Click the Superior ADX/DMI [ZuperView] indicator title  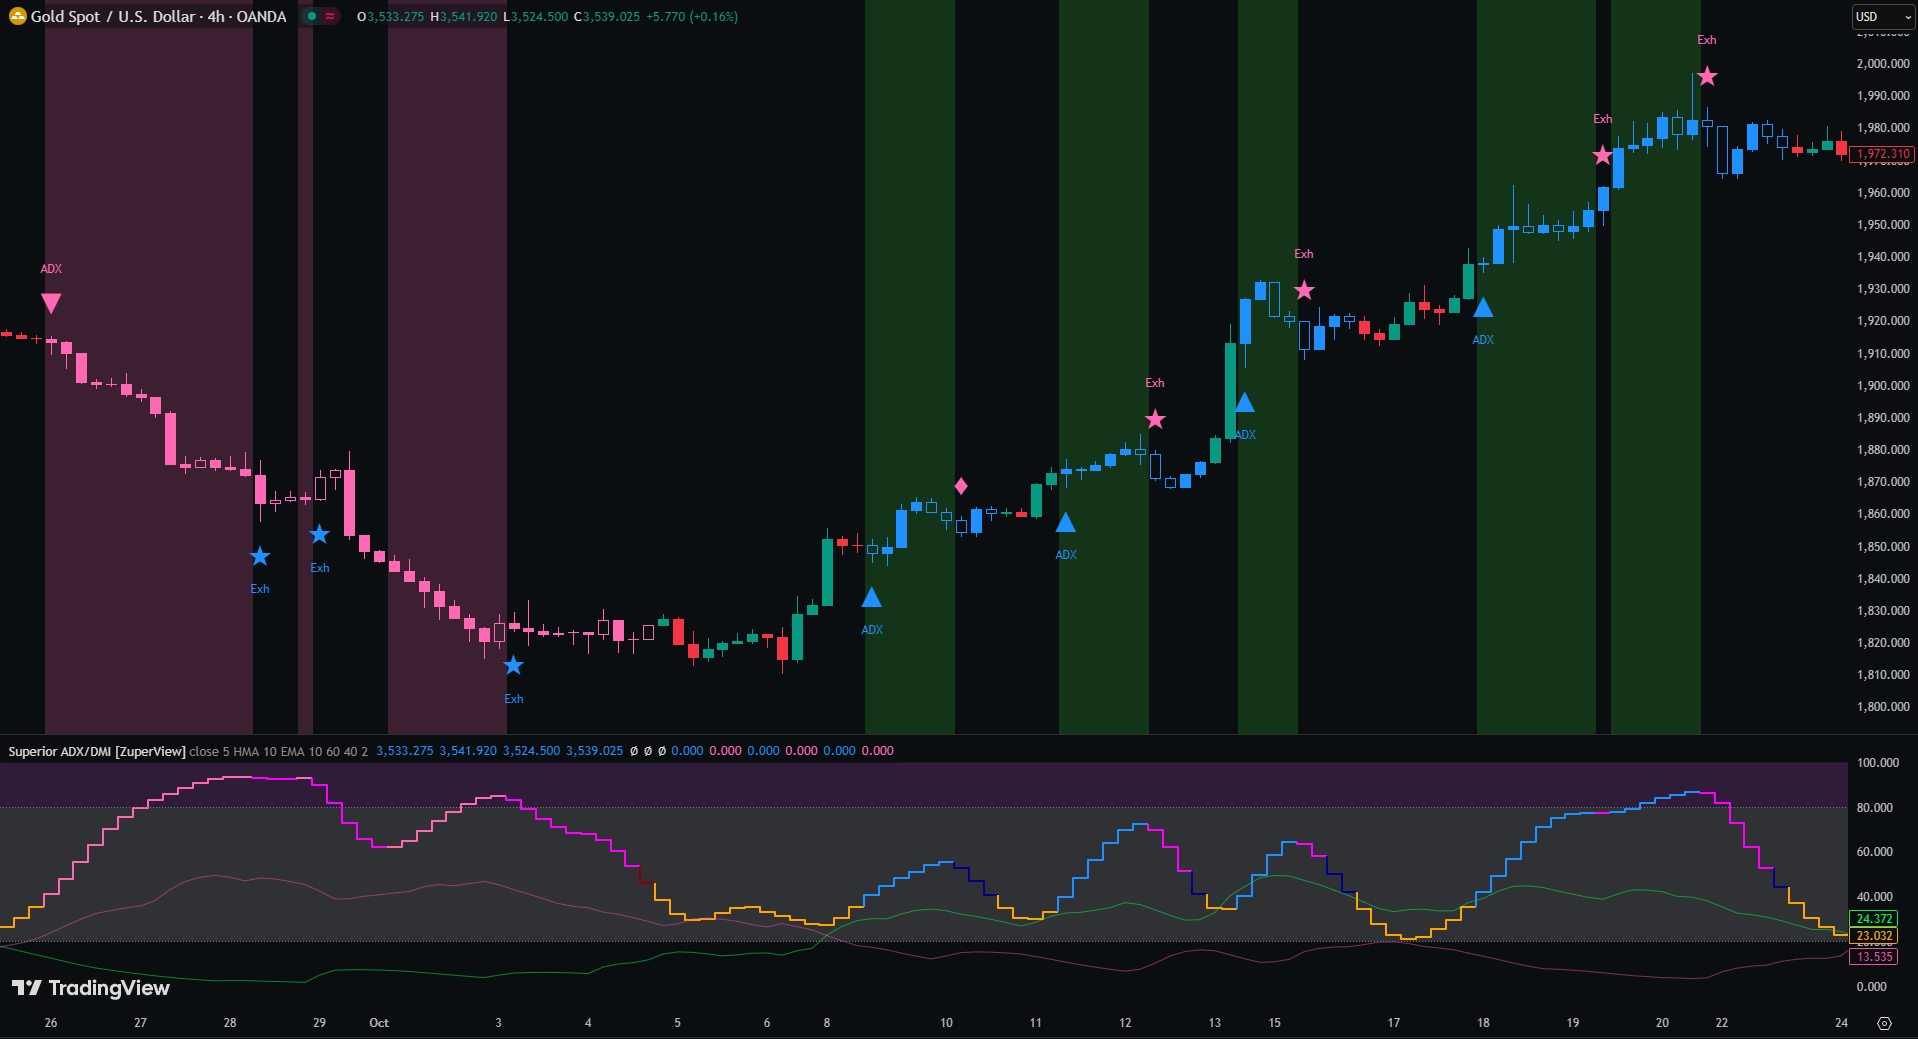point(97,751)
